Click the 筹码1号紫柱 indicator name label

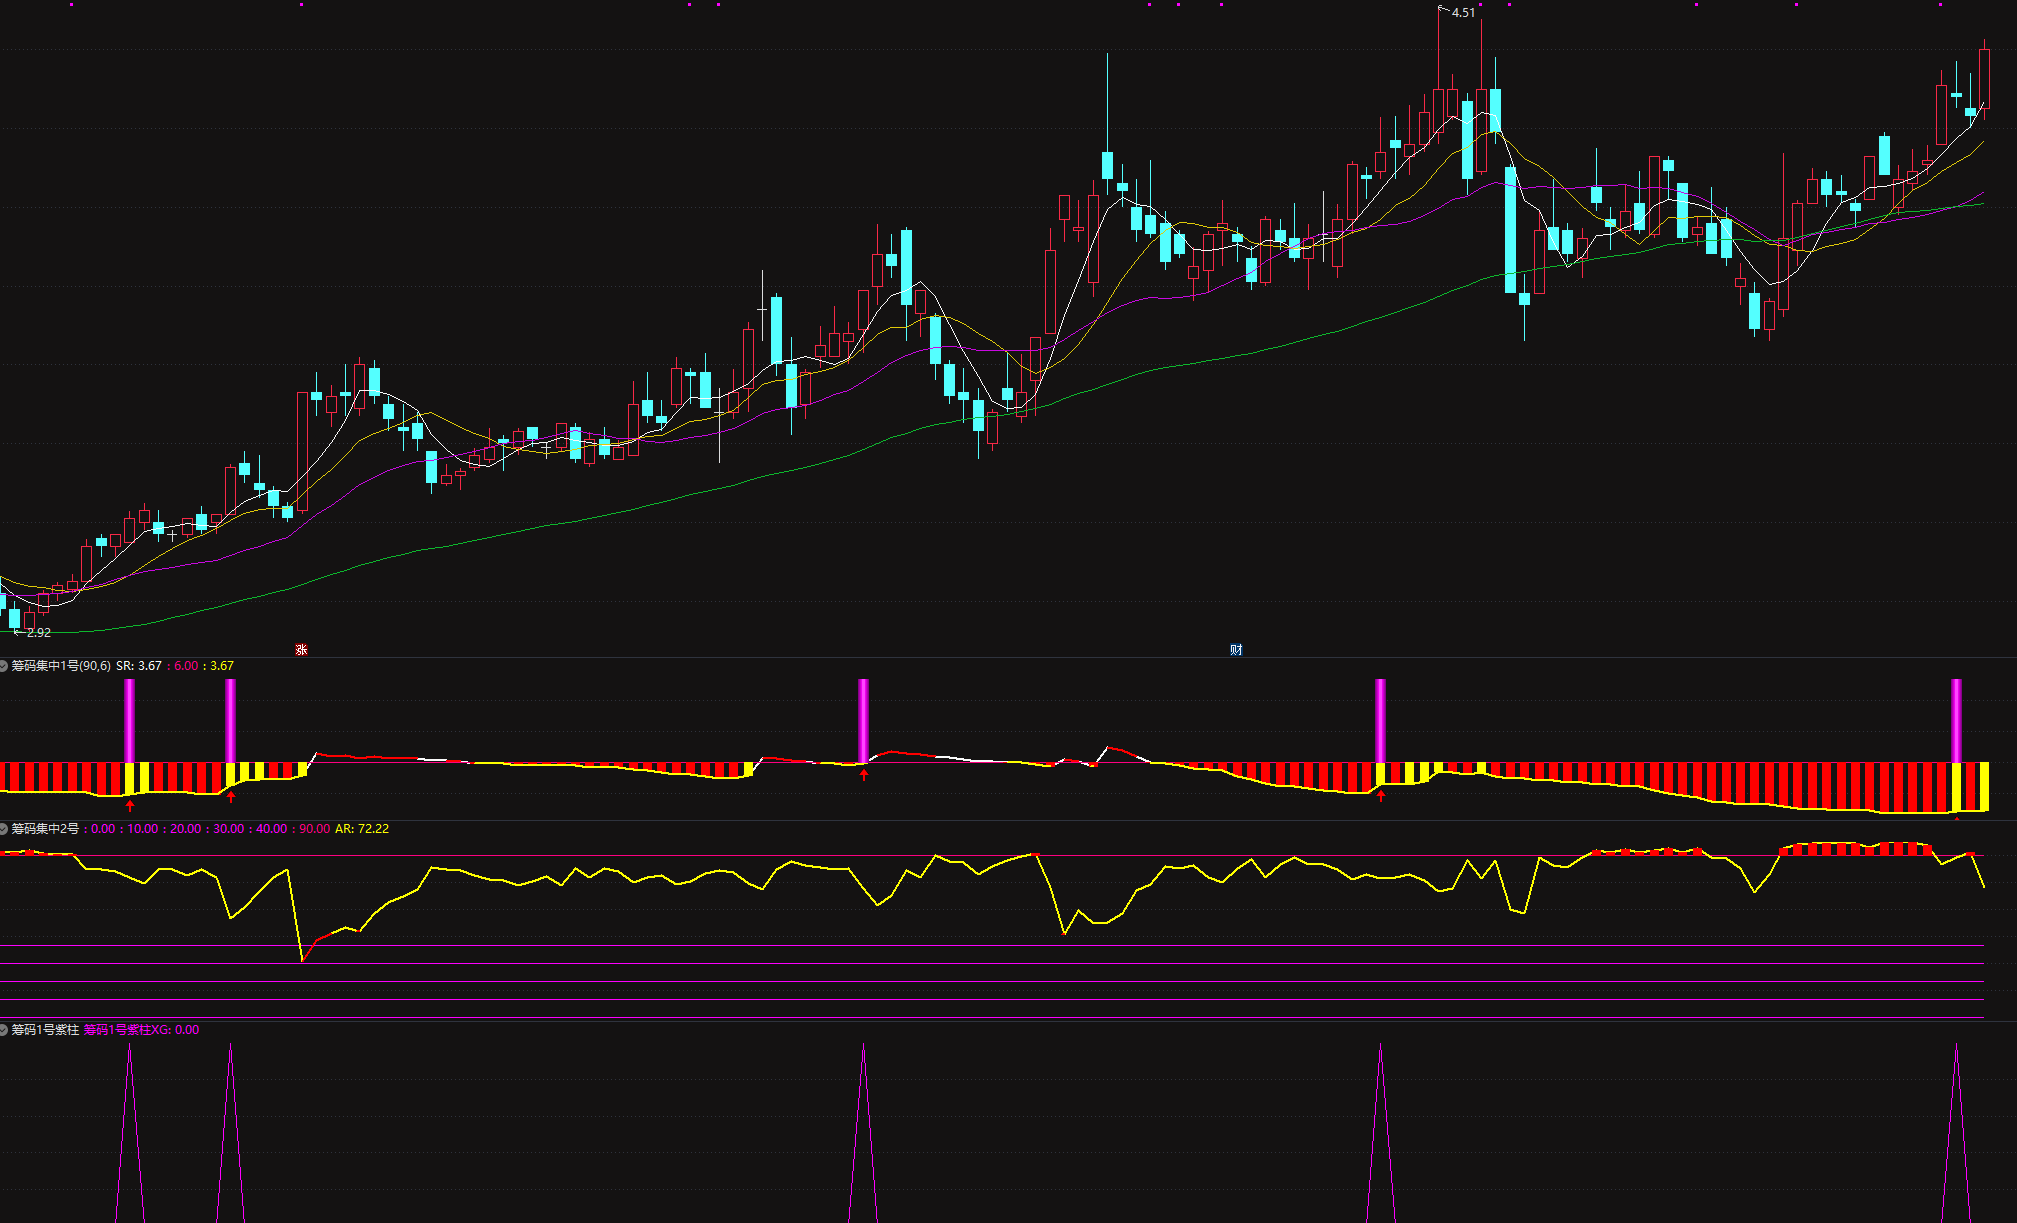click(45, 1030)
